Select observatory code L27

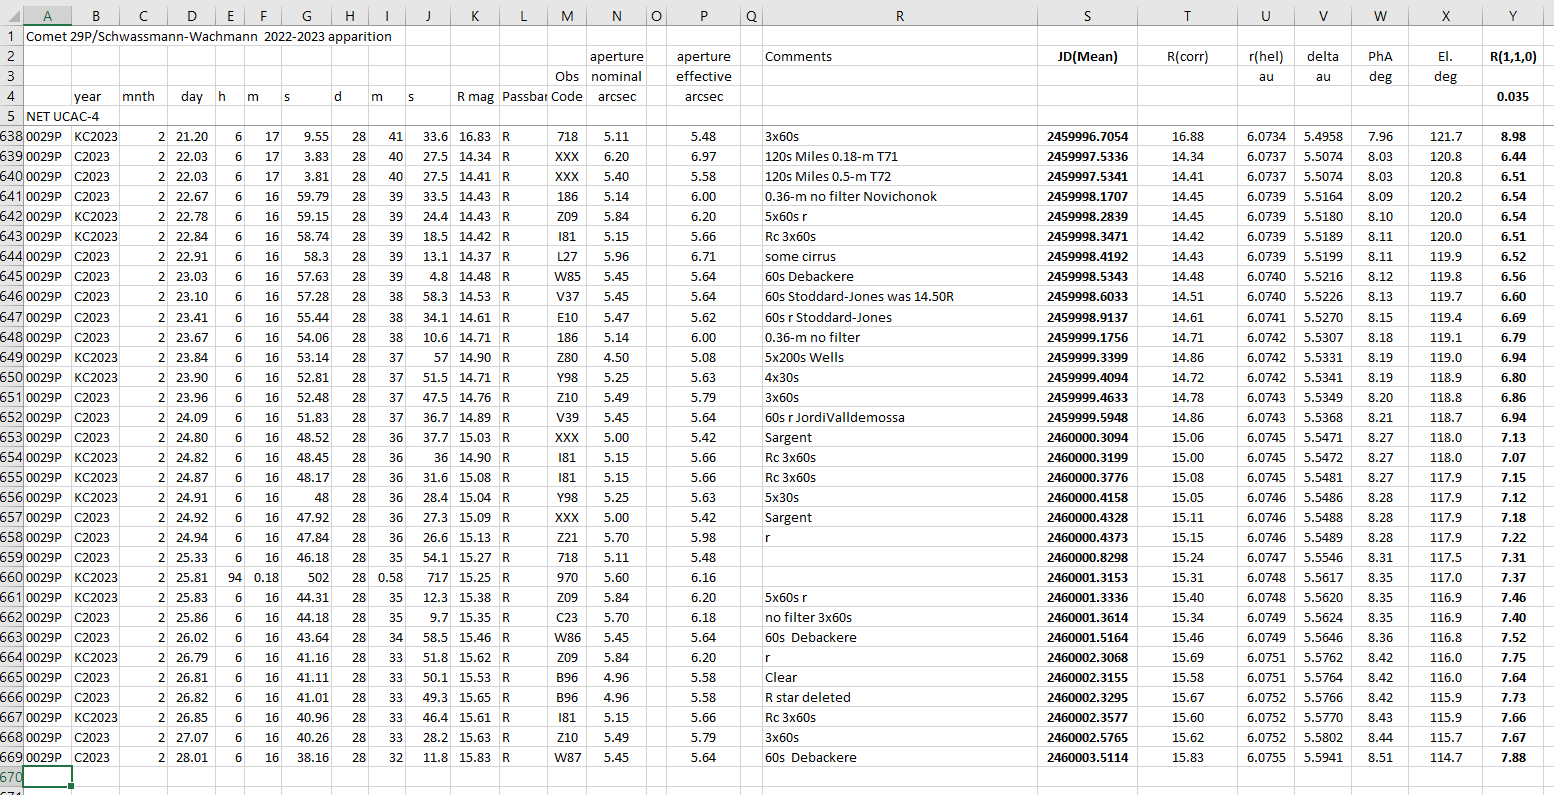[x=567, y=256]
